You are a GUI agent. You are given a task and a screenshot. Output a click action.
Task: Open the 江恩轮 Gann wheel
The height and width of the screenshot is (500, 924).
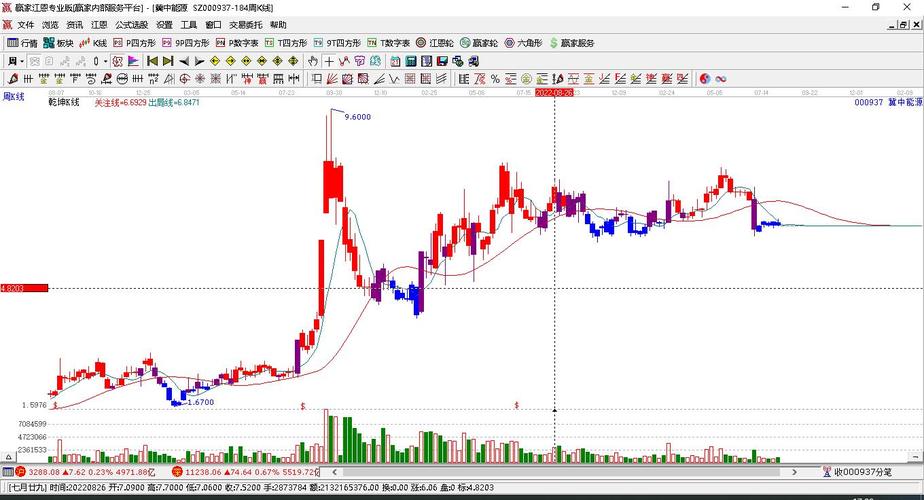click(435, 43)
